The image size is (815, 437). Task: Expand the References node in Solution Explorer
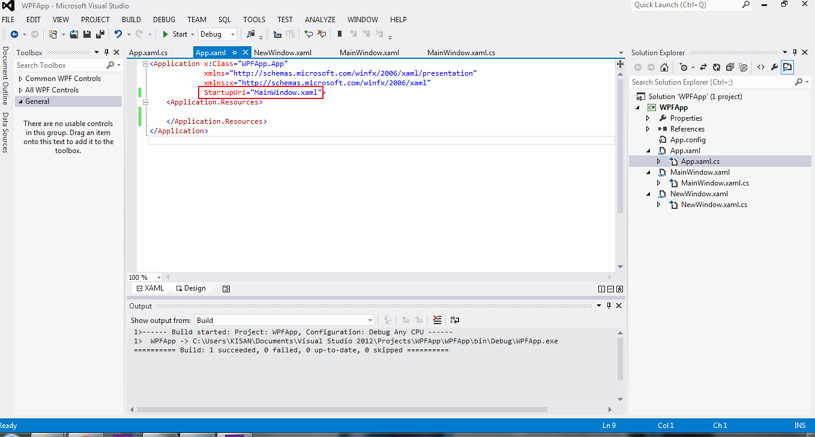coord(648,129)
